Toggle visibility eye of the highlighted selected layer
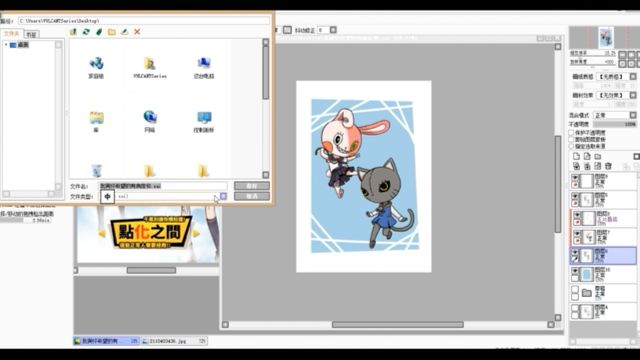Screen dimensions: 640x360 [575, 253]
